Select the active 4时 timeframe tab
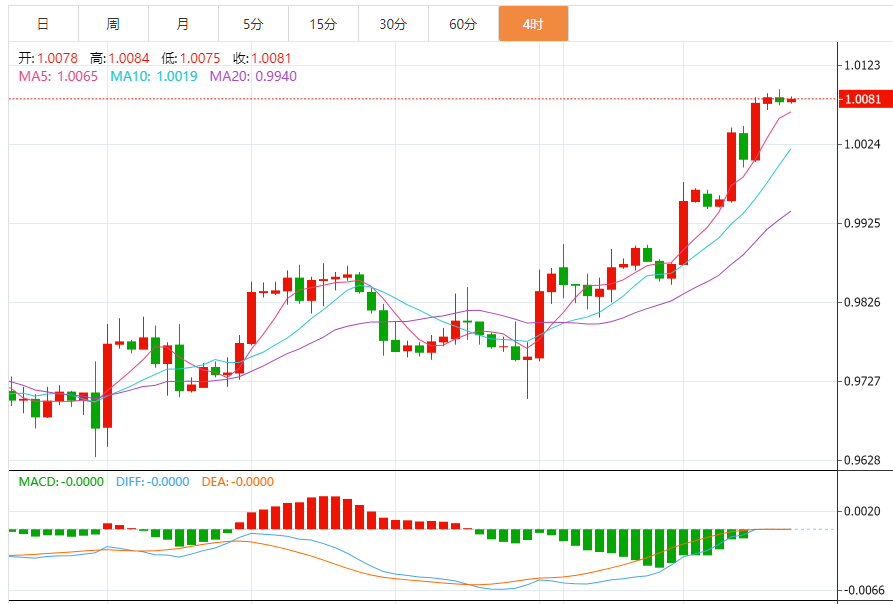Image resolution: width=893 pixels, height=604 pixels. [x=534, y=23]
